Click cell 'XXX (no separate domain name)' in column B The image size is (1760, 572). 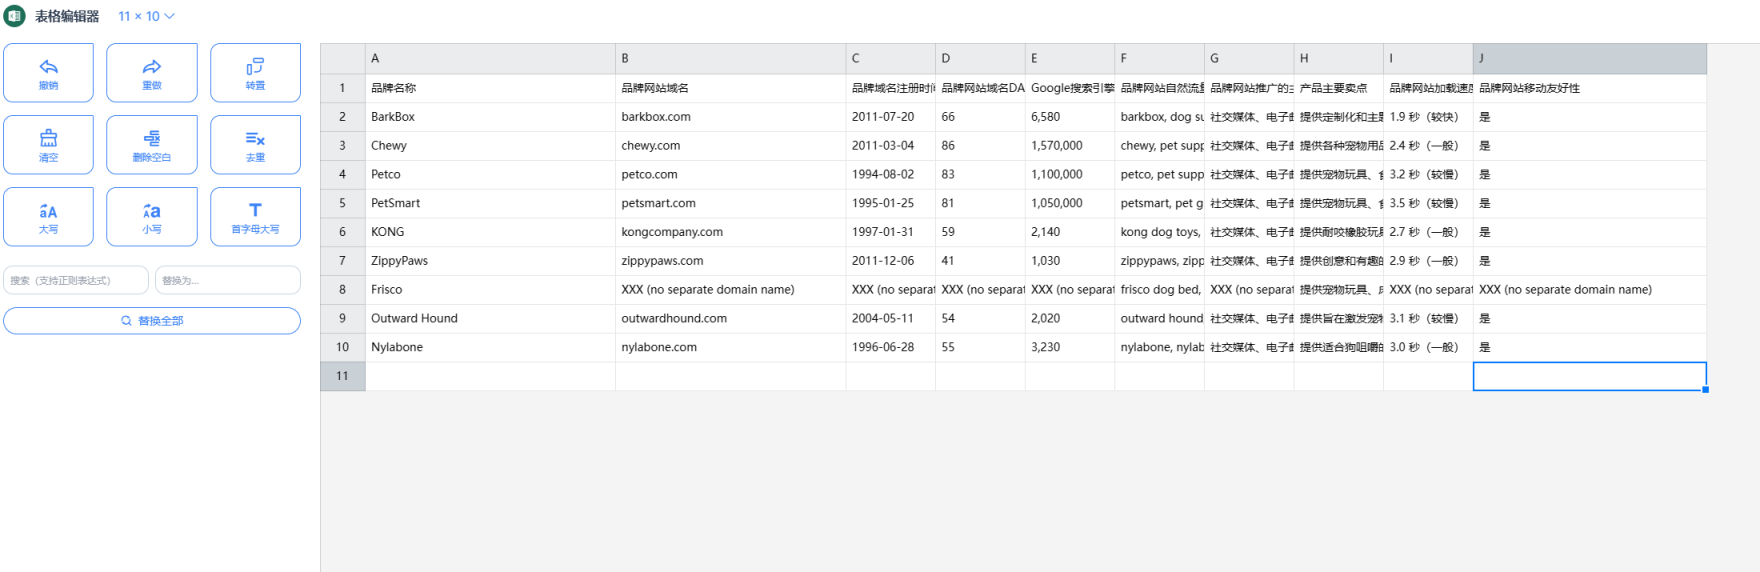(730, 290)
